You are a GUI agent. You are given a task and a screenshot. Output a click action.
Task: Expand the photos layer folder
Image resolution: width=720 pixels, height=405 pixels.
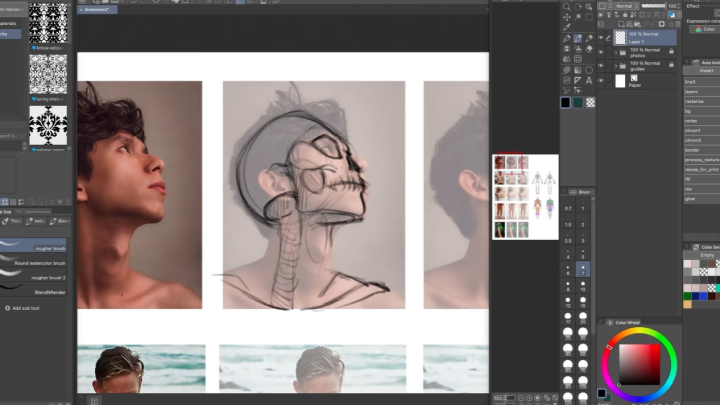(x=616, y=52)
